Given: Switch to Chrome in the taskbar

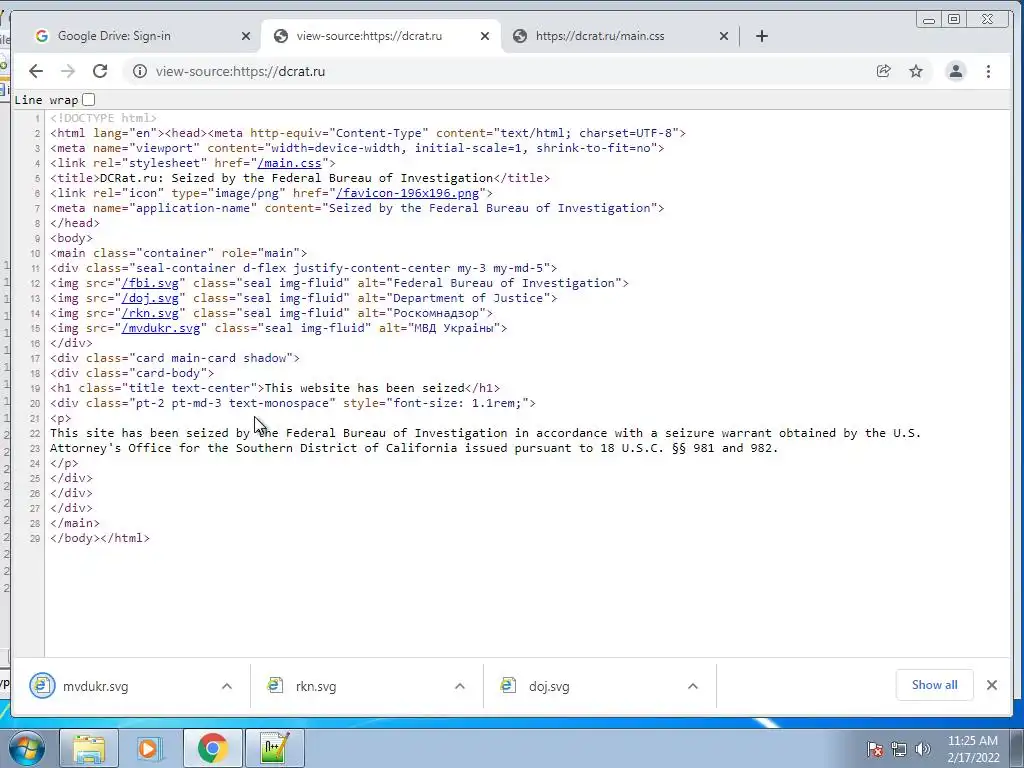Looking at the screenshot, I should 212,748.
